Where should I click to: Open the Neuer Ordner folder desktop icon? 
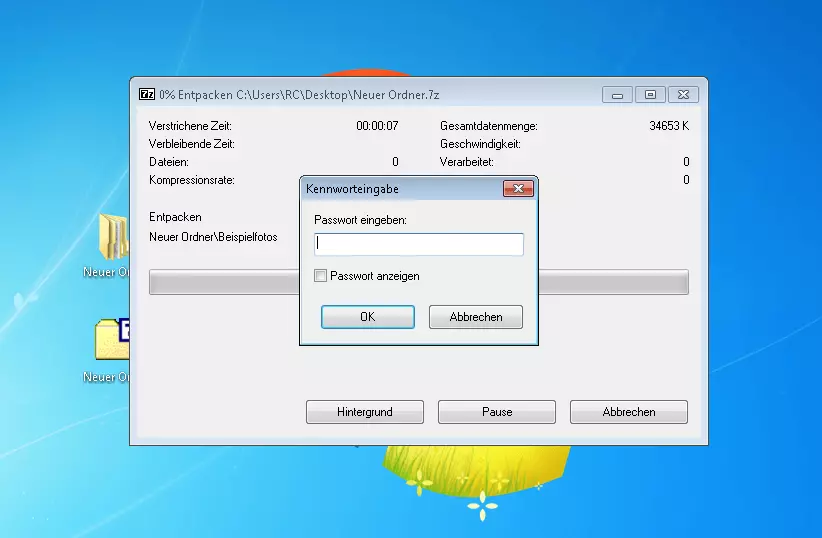[x=114, y=236]
